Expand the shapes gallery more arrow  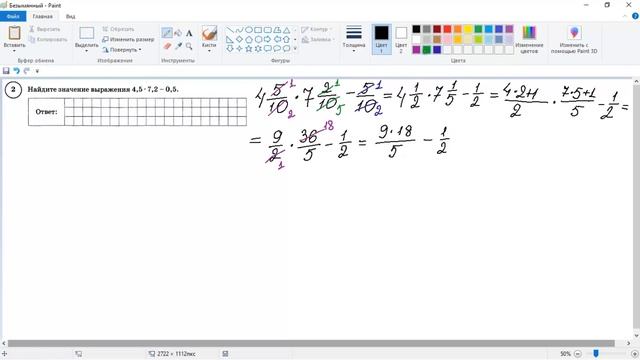coord(295,49)
